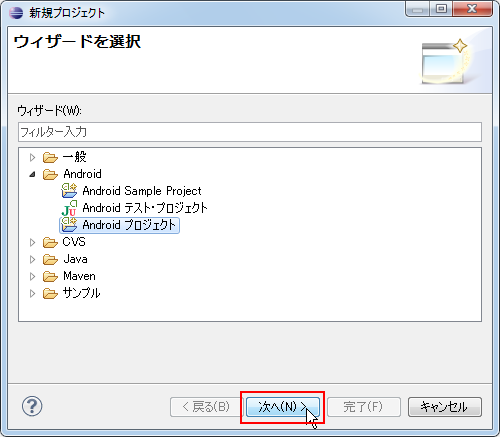
Task: Click the Maven folder icon
Action: click(x=50, y=276)
